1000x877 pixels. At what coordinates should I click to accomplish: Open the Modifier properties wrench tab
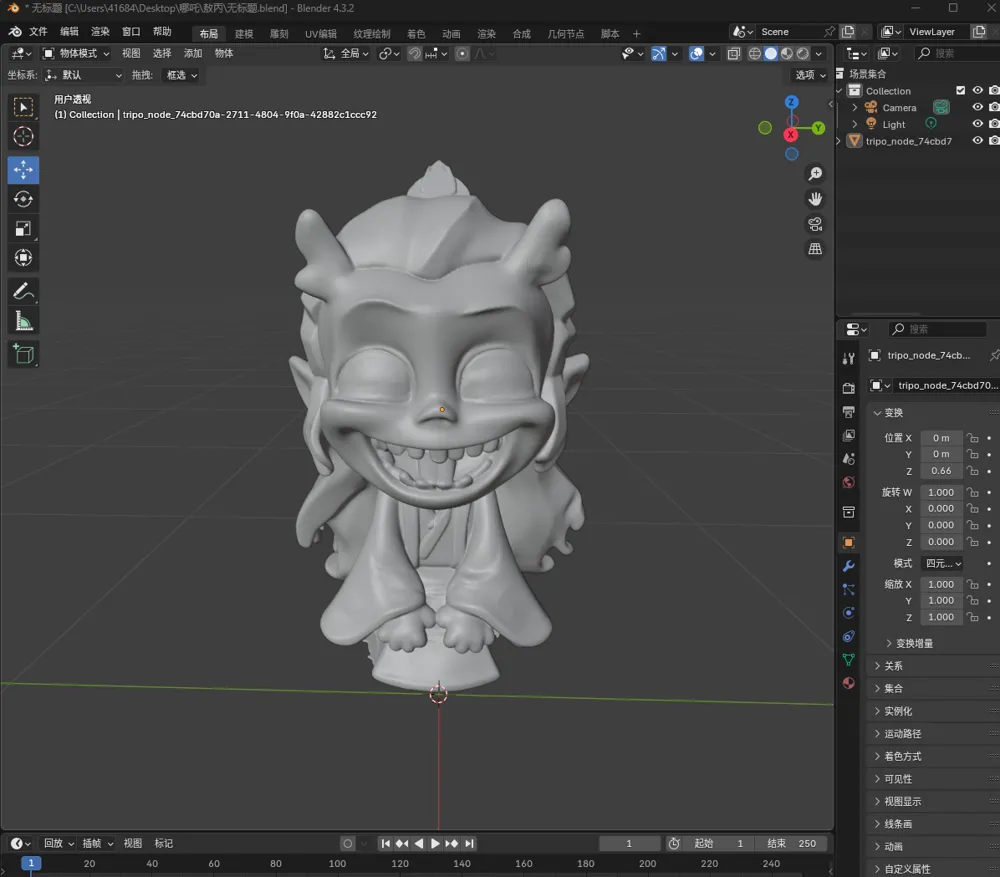click(848, 566)
